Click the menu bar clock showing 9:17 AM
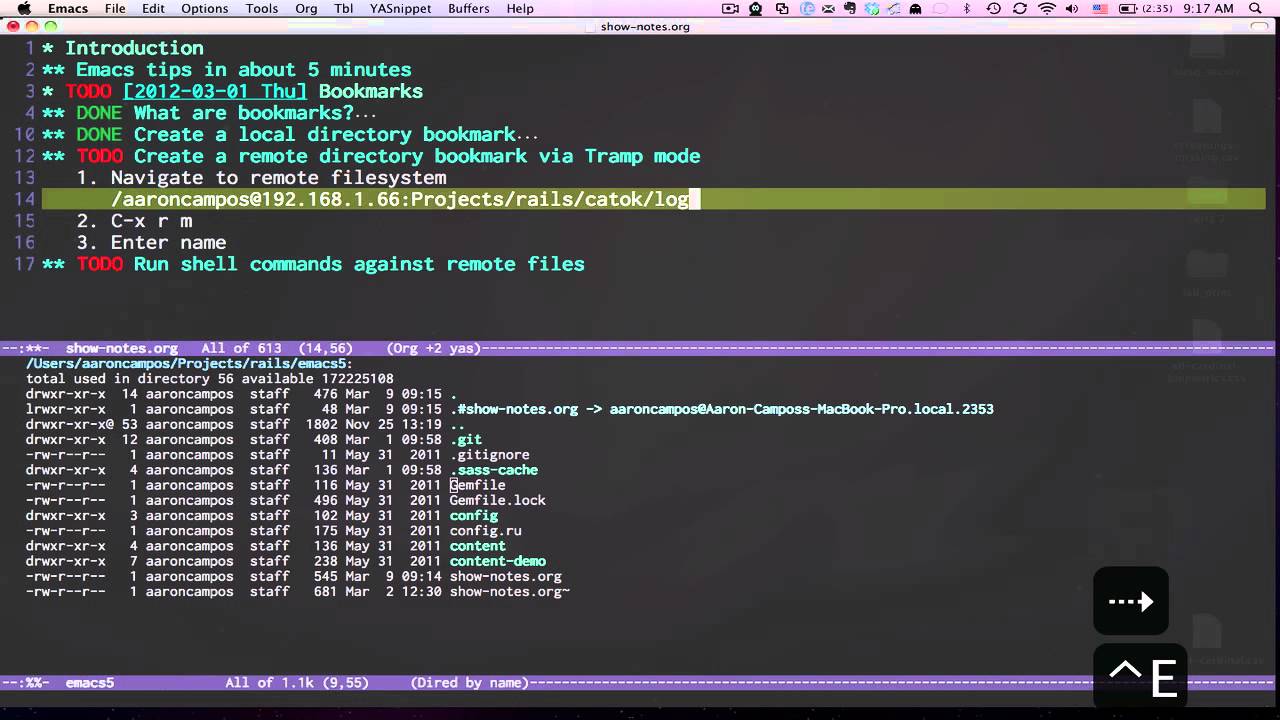Viewport: 1280px width, 720px height. 1208,8
